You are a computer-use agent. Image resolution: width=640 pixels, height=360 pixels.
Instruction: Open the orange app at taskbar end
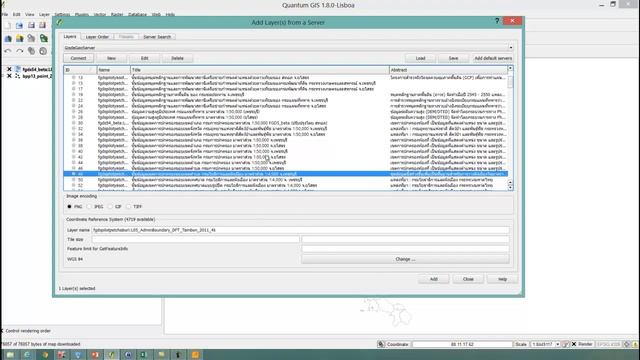click(x=195, y=355)
